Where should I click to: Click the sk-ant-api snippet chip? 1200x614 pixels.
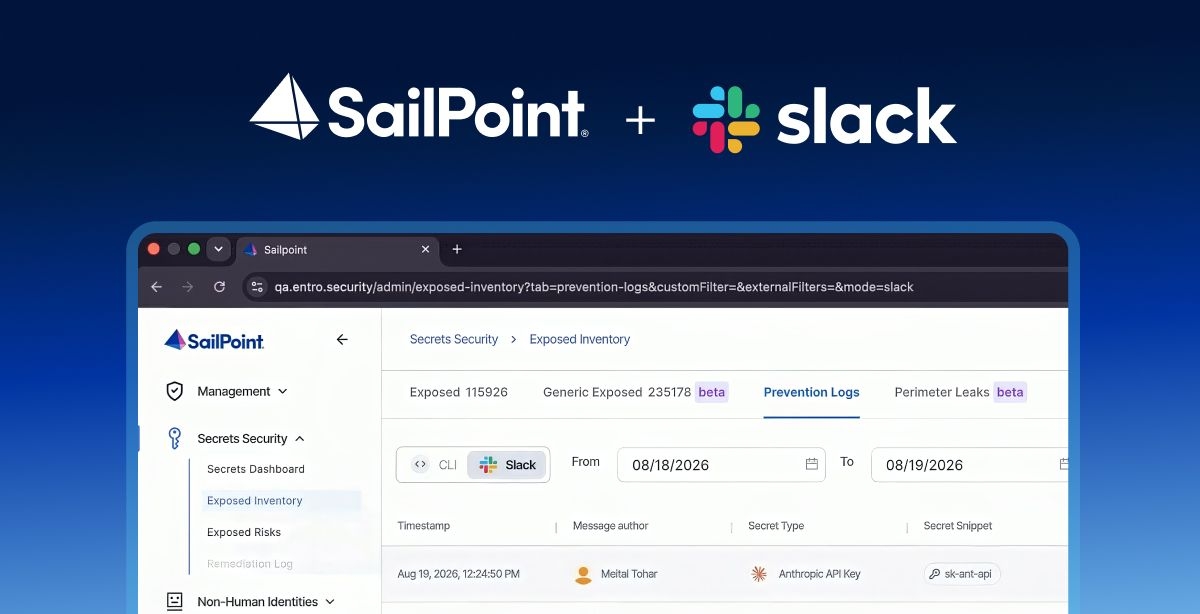click(x=962, y=574)
